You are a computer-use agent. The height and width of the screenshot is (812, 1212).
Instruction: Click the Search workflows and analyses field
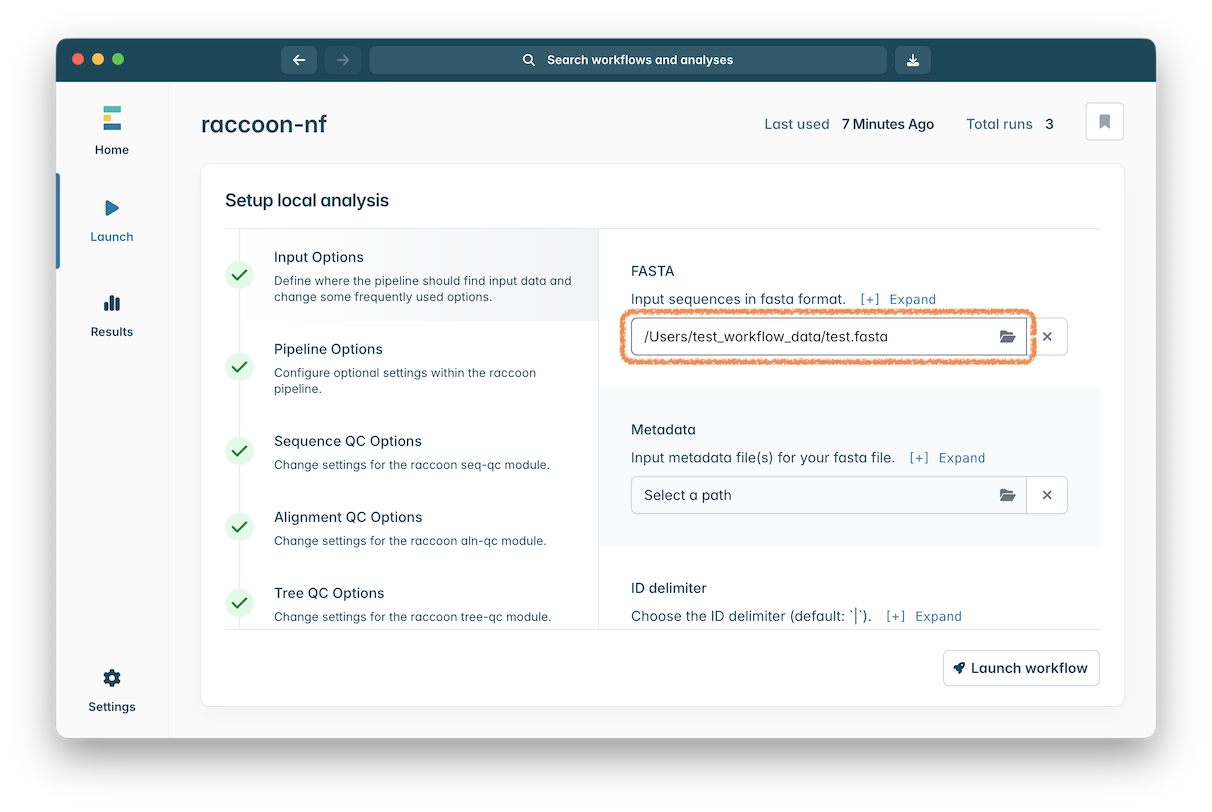click(x=628, y=60)
